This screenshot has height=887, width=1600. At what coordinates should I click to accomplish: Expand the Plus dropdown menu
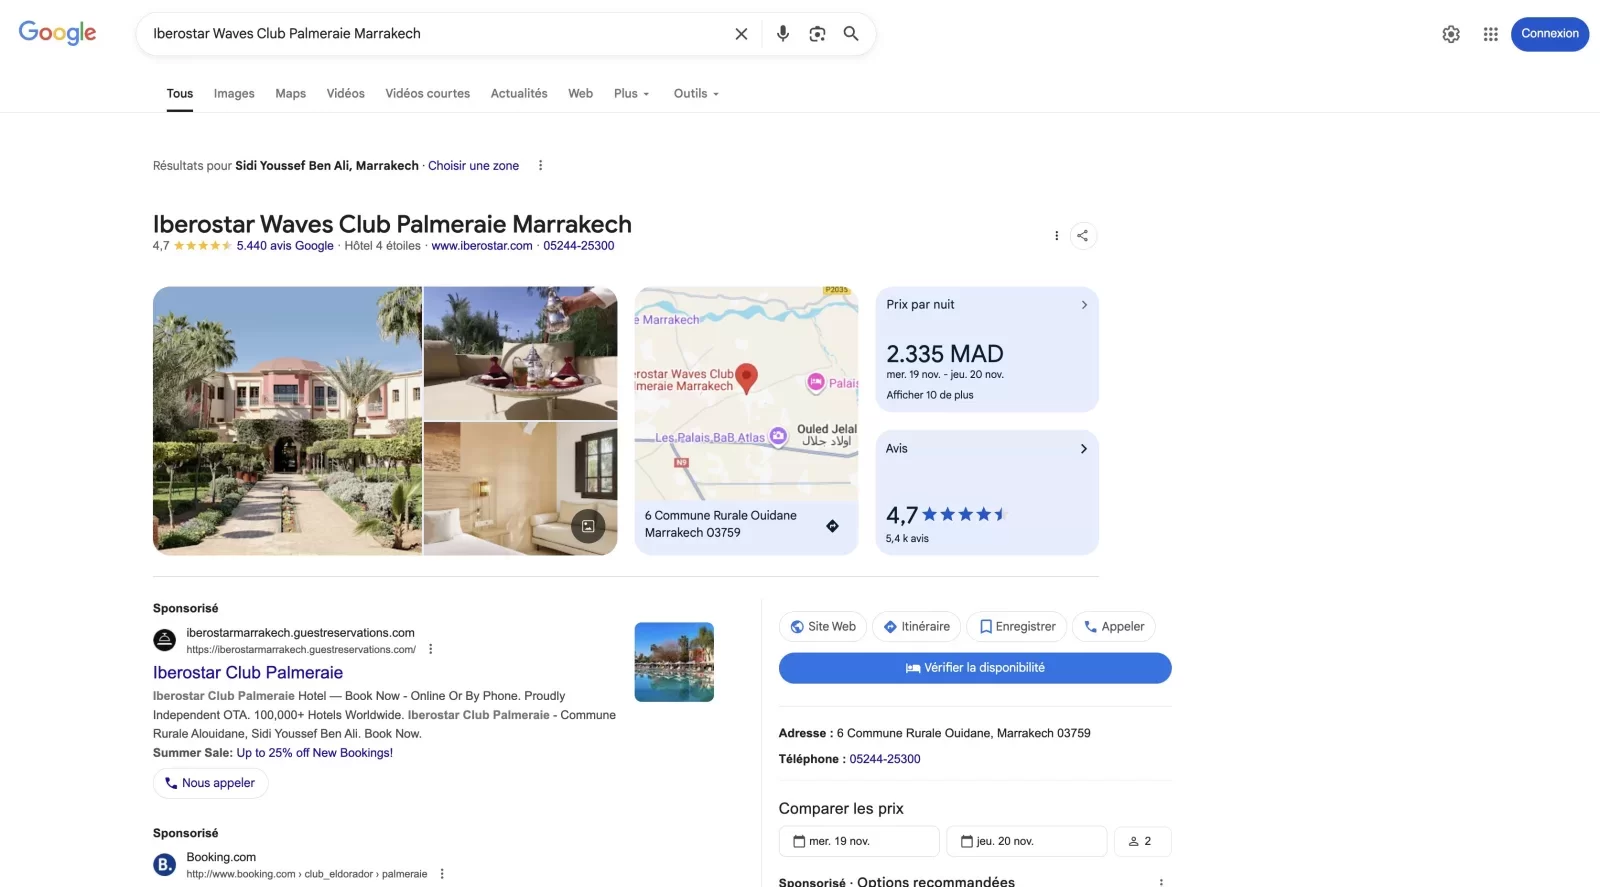click(632, 94)
